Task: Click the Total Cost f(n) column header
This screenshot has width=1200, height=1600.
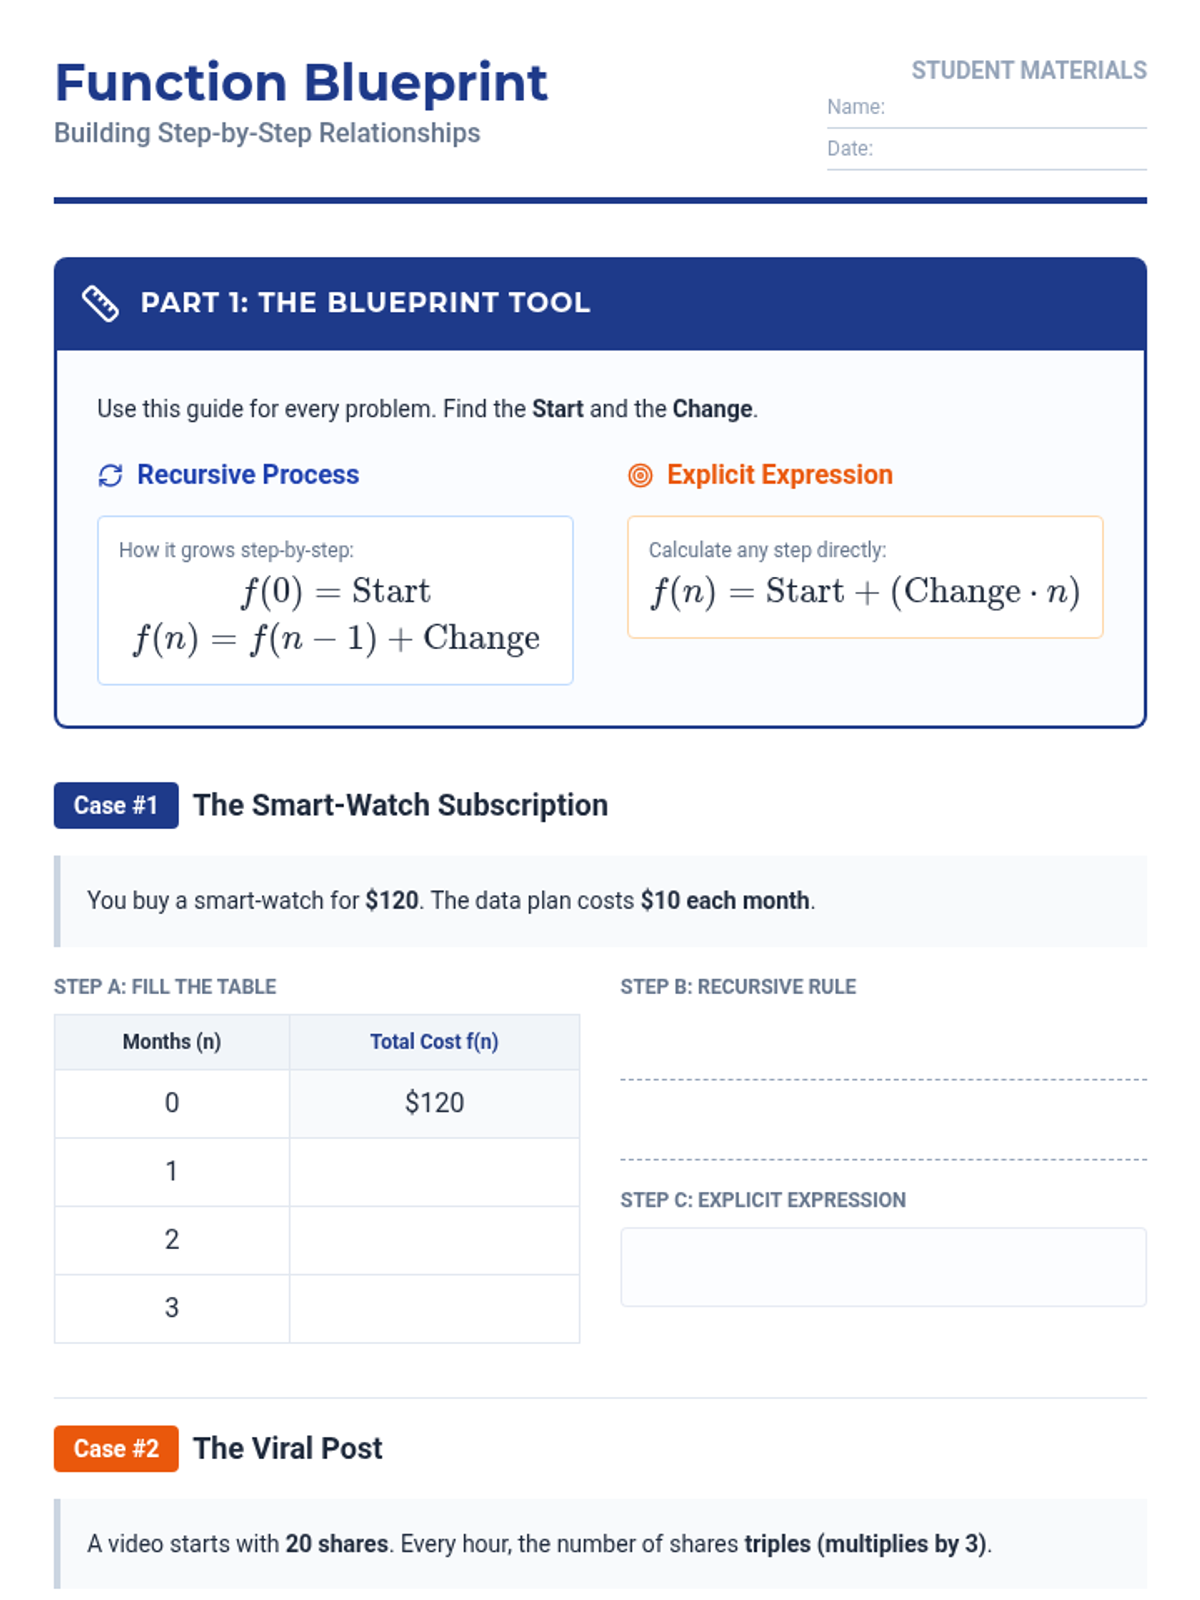Action: click(434, 1042)
